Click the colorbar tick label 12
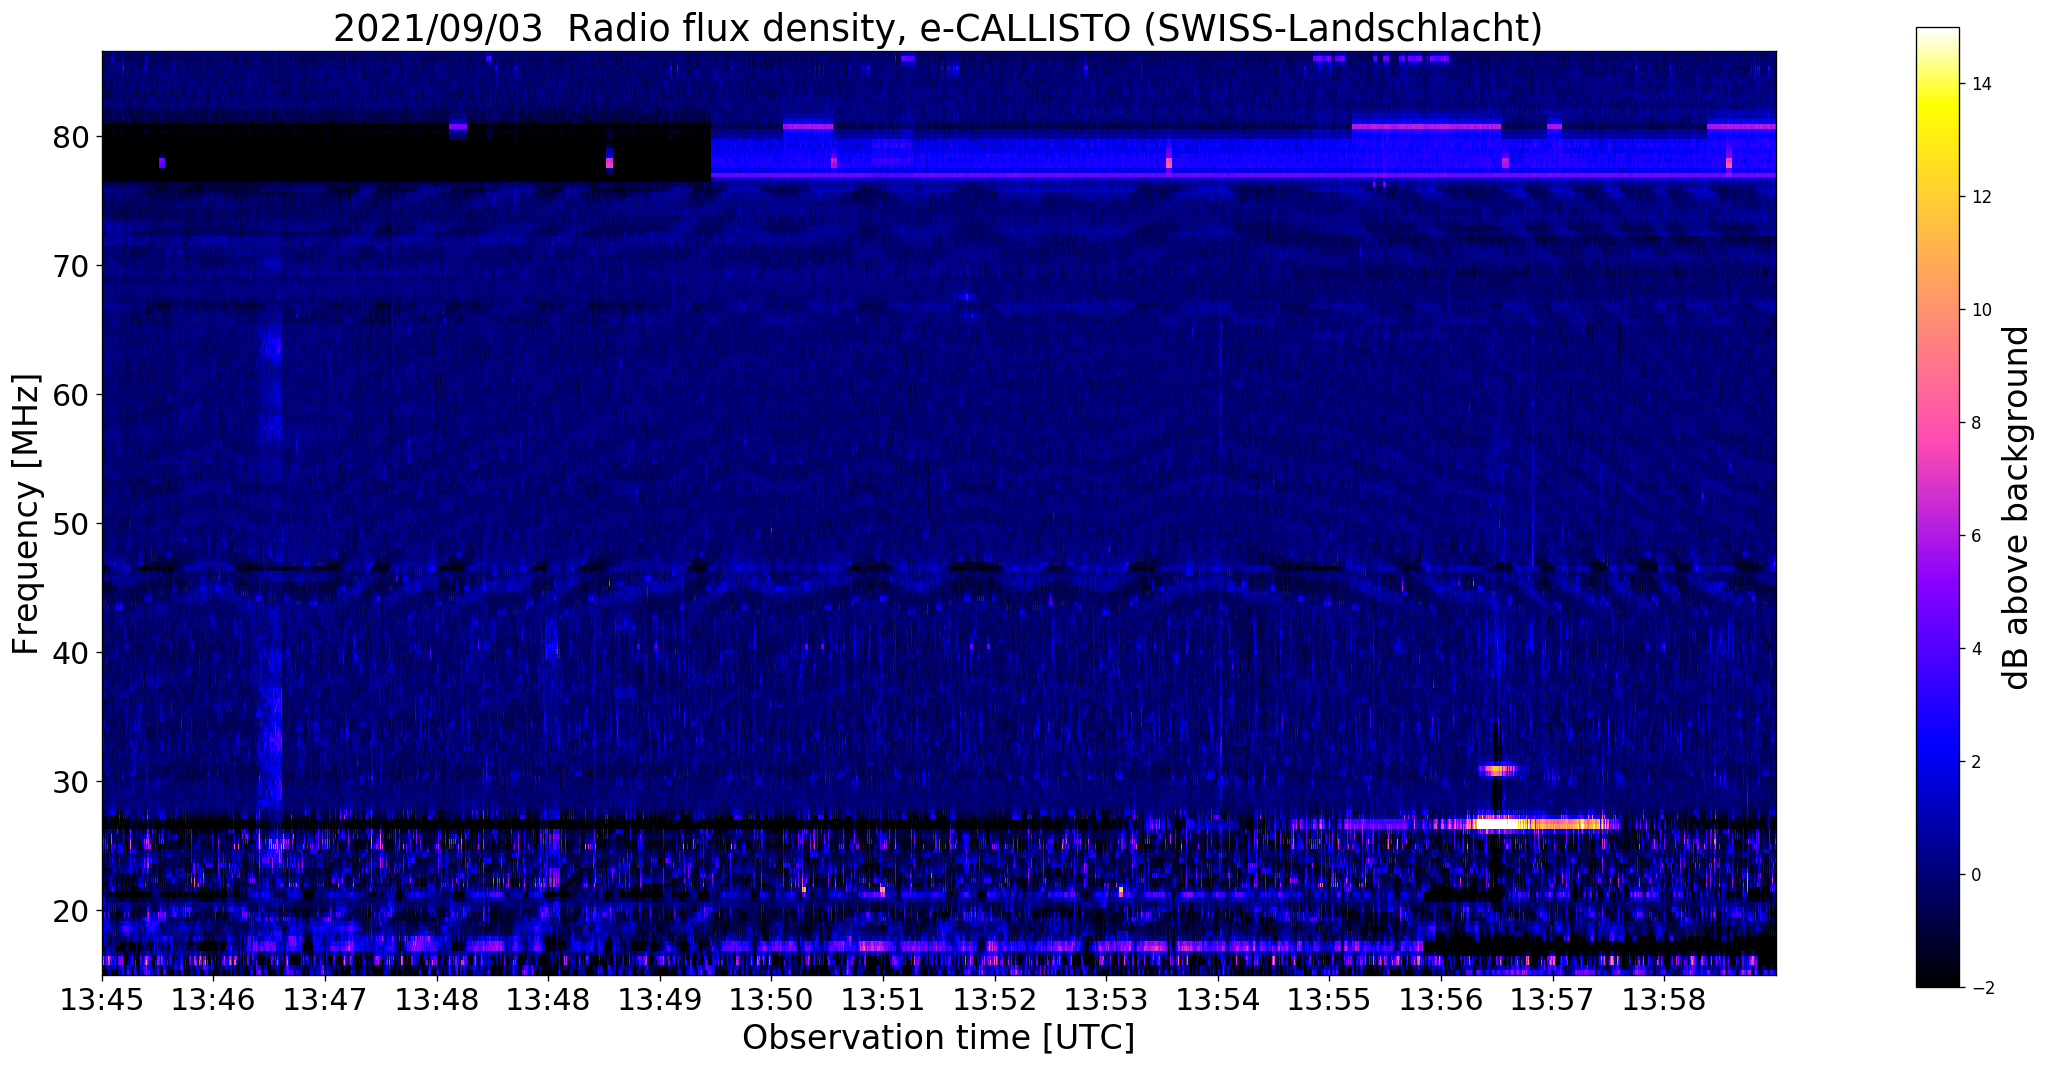Viewport: 2047px width, 1067px height. click(1980, 197)
